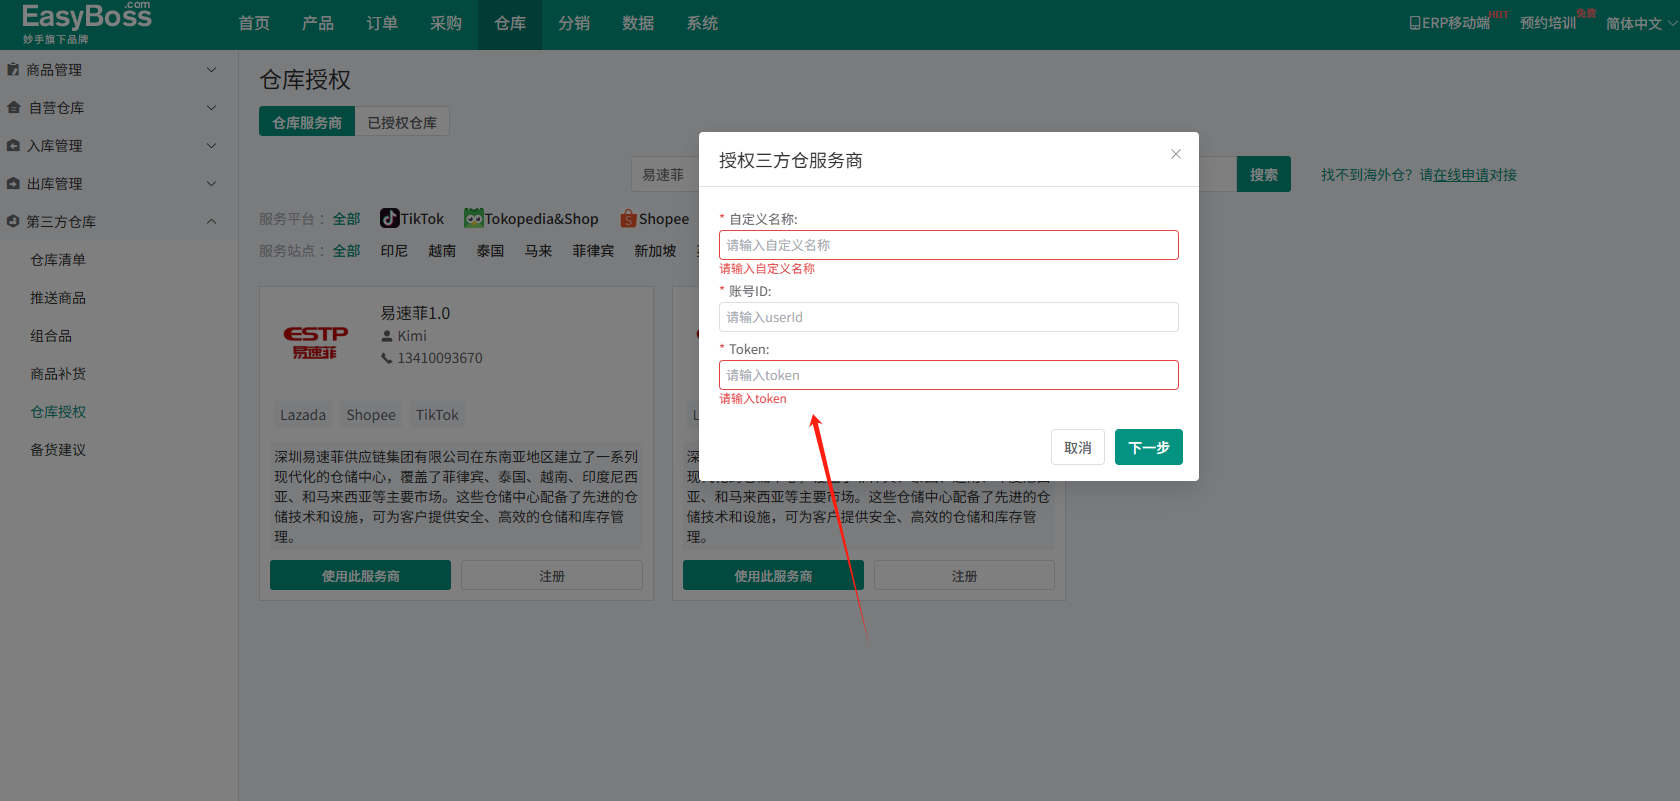
Task: Focus the 自定义名称 input field
Action: click(x=949, y=245)
